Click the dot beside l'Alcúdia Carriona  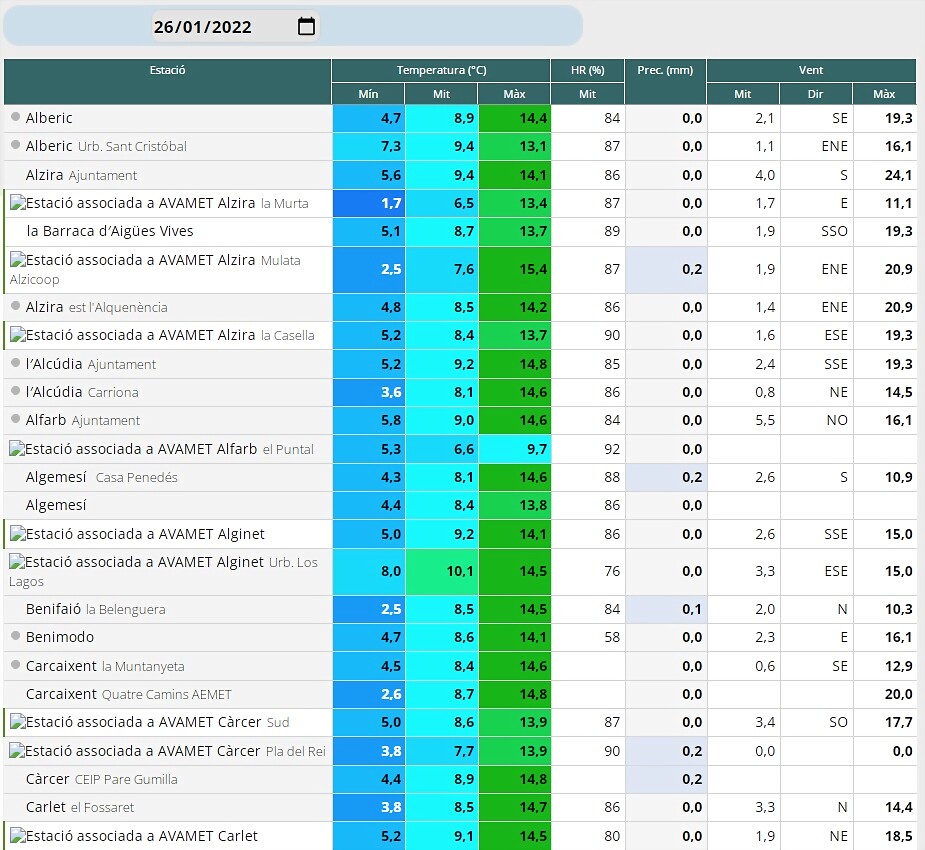(16, 391)
